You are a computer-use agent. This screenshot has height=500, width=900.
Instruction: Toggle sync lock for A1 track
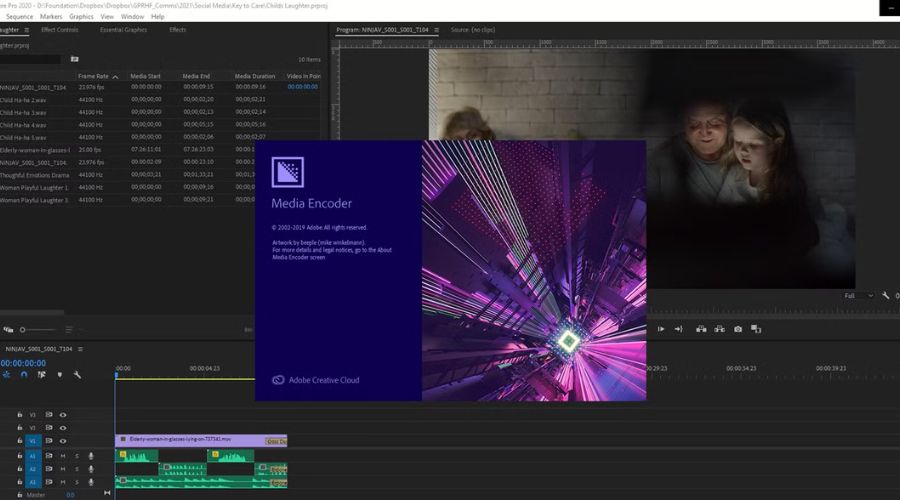tap(49, 456)
